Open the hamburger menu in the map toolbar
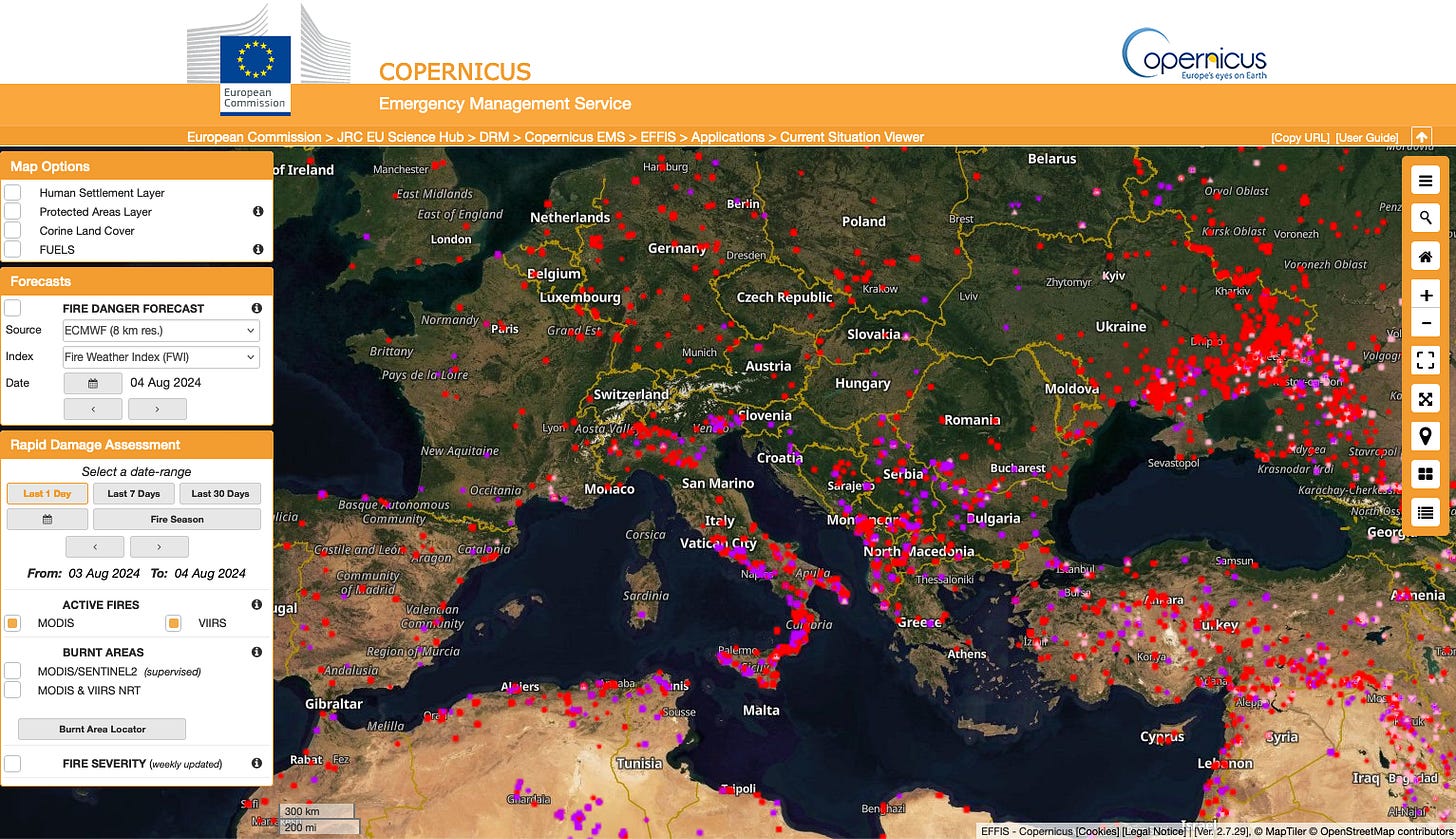The width and height of the screenshot is (1456, 839). point(1425,181)
